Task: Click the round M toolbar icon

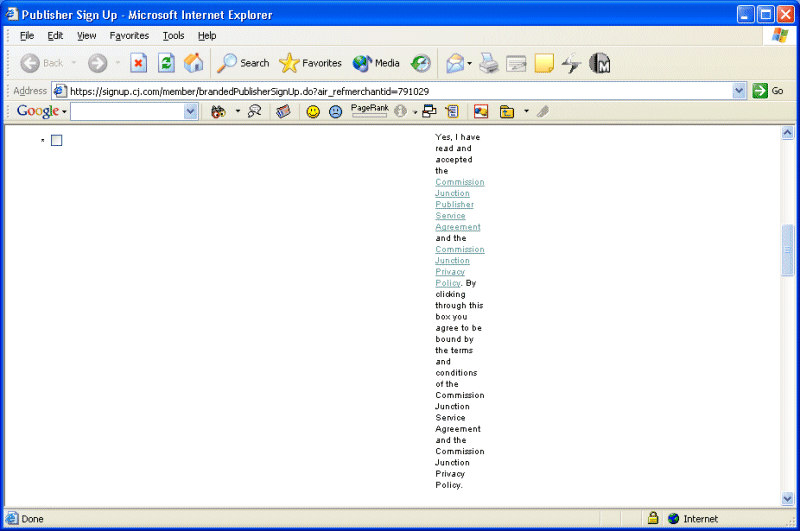Action: point(599,63)
